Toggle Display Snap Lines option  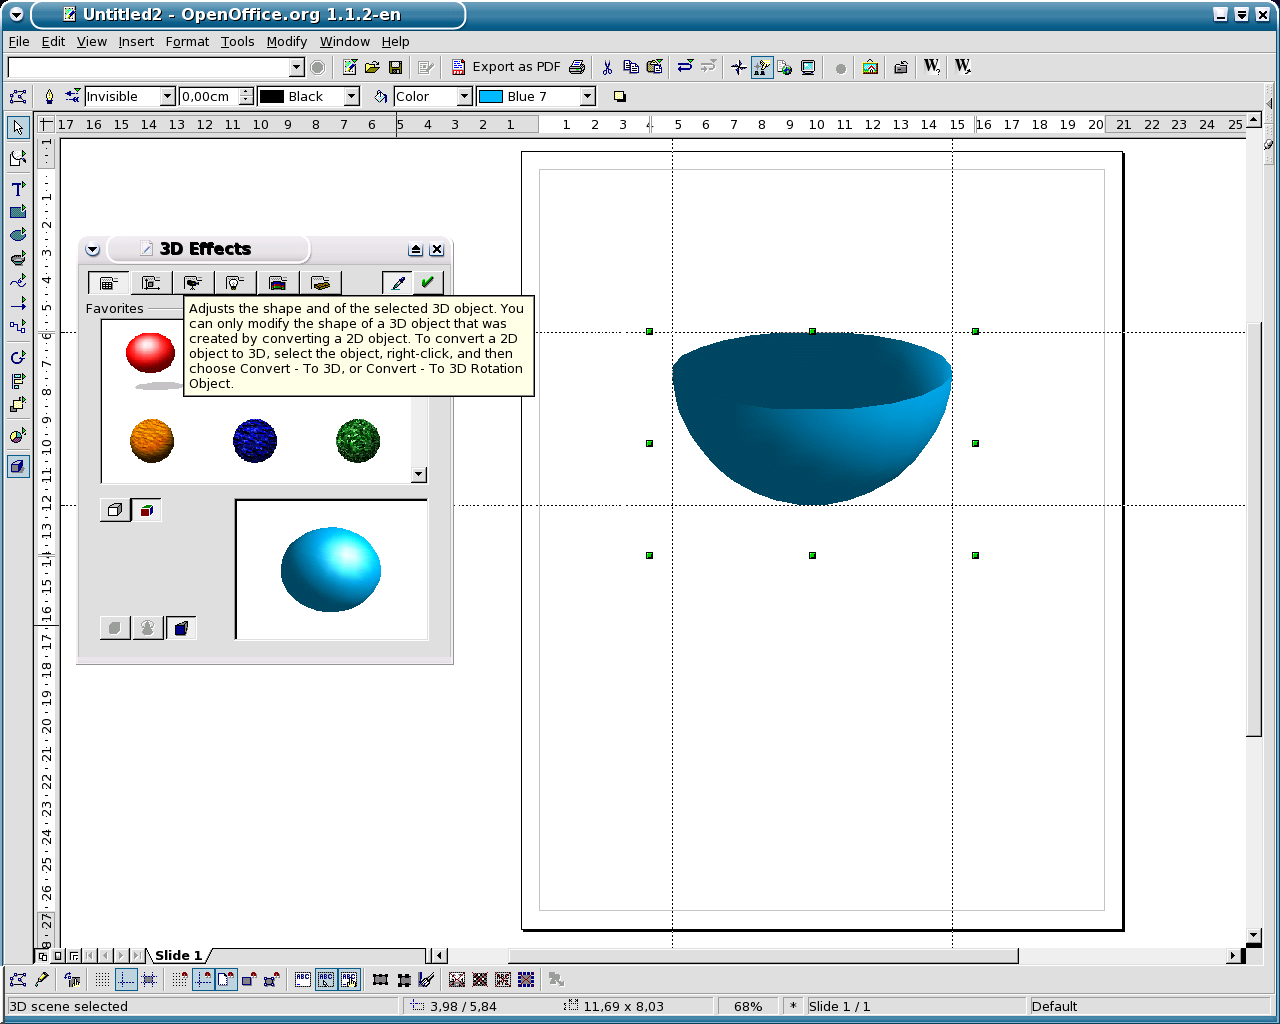[126, 979]
